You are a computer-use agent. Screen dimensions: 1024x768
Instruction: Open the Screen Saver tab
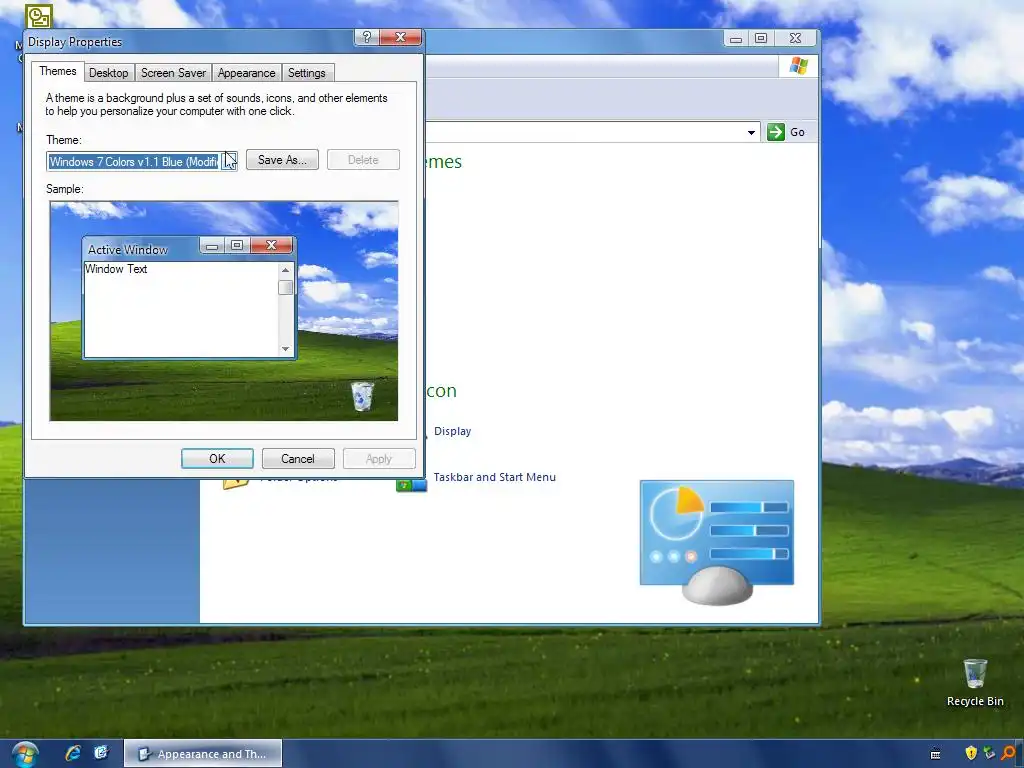click(x=173, y=72)
